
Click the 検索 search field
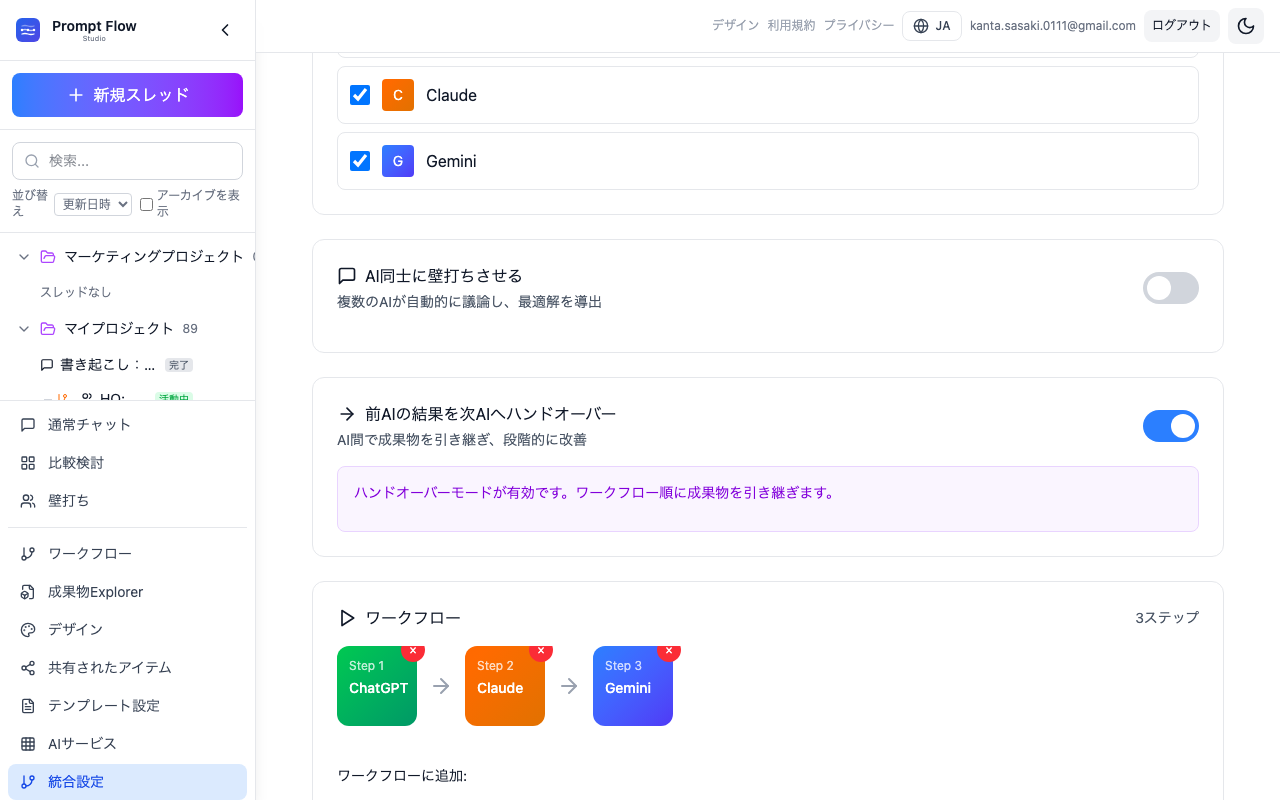point(127,161)
